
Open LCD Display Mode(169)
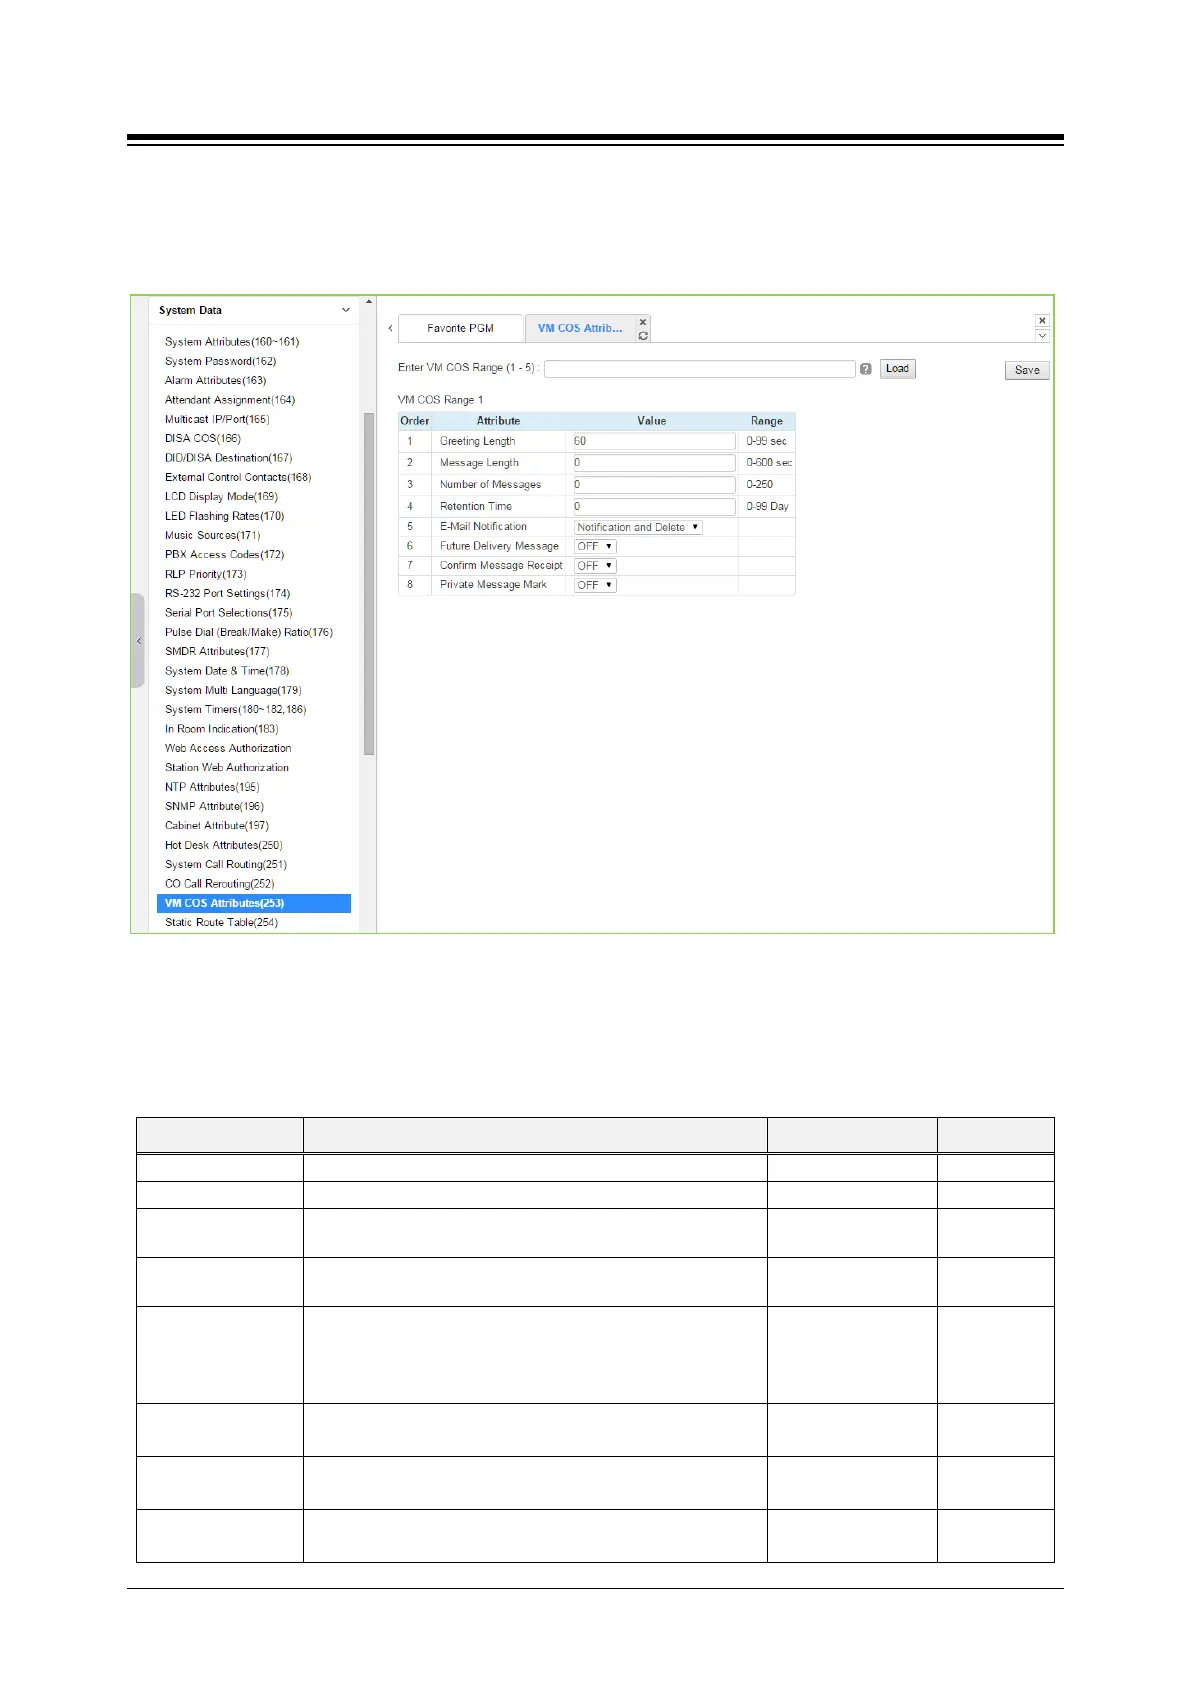coord(221,496)
